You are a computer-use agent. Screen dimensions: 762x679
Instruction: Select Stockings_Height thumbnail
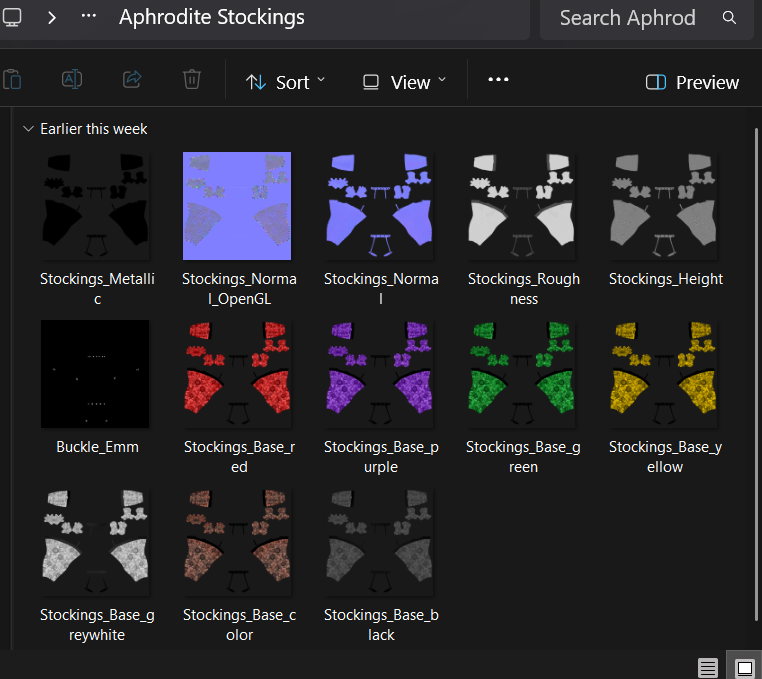tap(663, 206)
